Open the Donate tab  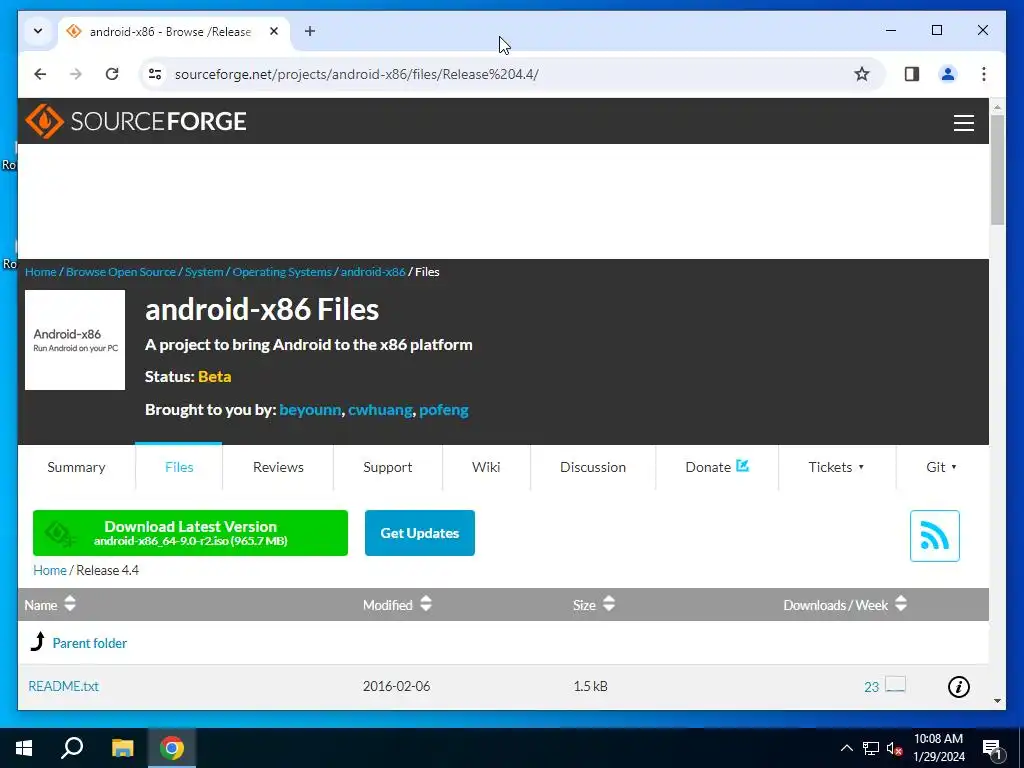716,467
